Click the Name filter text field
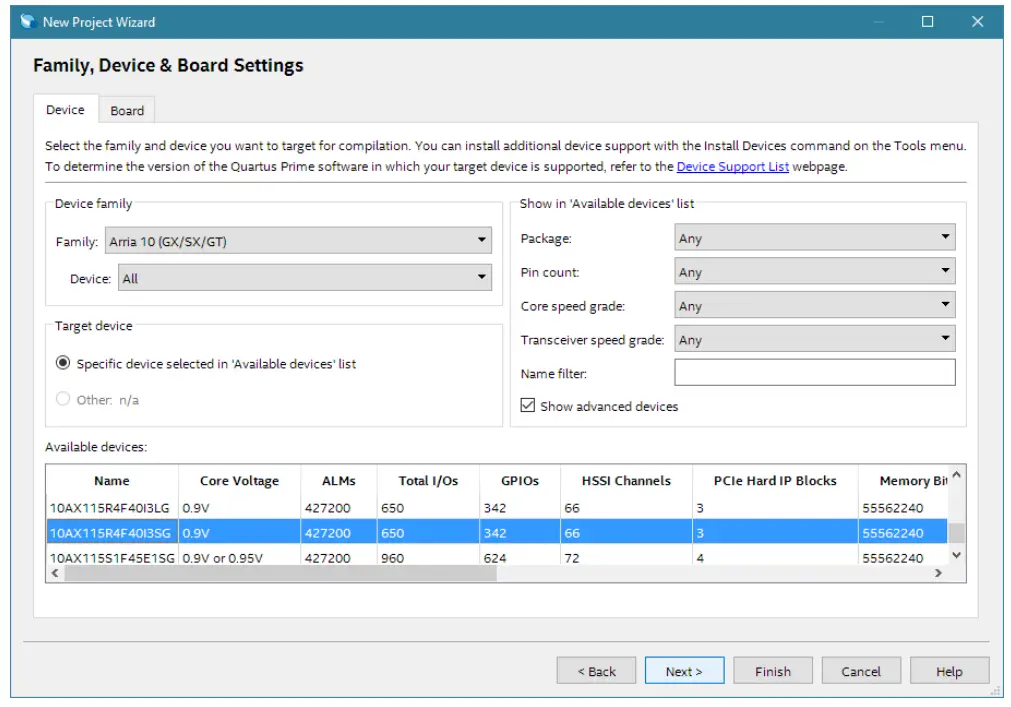The image size is (1011, 707). click(814, 373)
